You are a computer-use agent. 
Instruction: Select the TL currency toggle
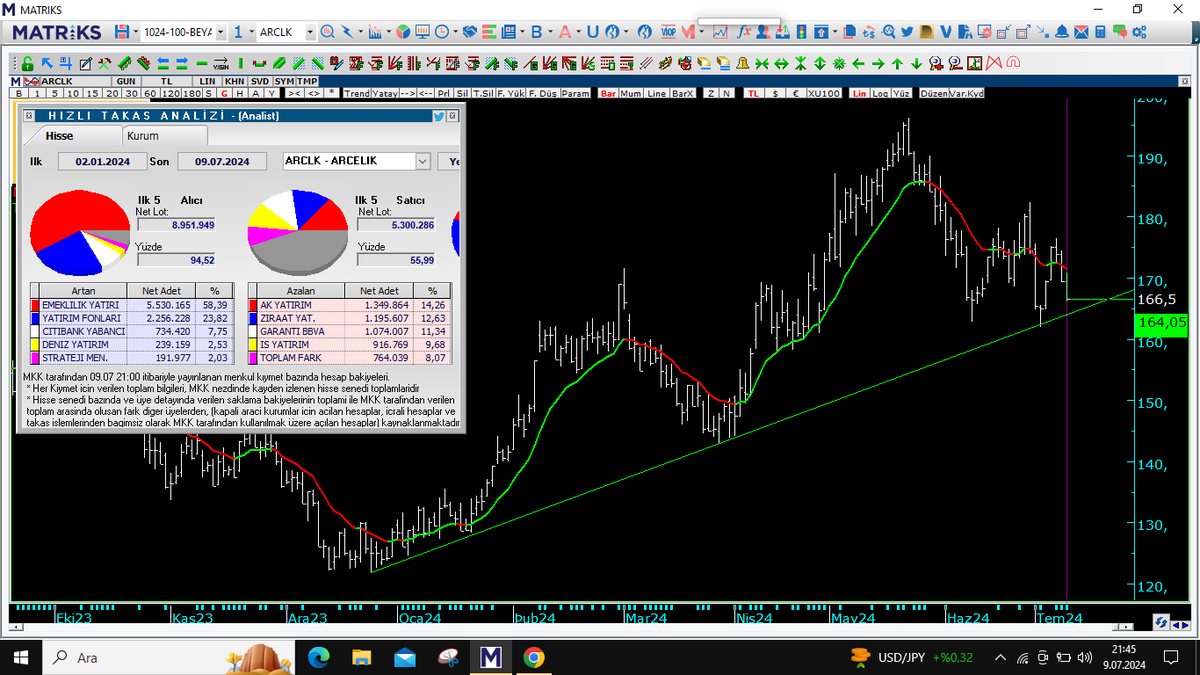click(753, 93)
